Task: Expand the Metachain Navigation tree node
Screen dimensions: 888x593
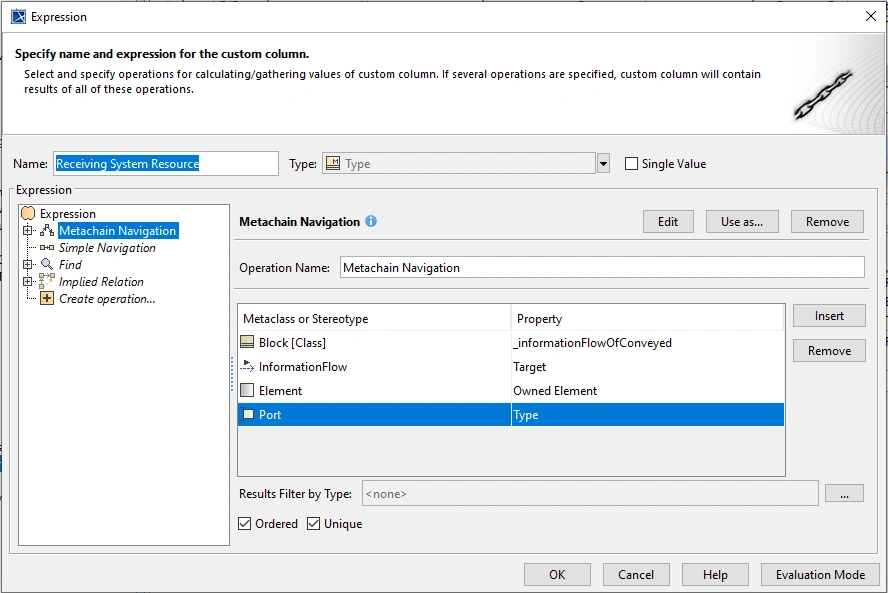Action: [x=28, y=231]
